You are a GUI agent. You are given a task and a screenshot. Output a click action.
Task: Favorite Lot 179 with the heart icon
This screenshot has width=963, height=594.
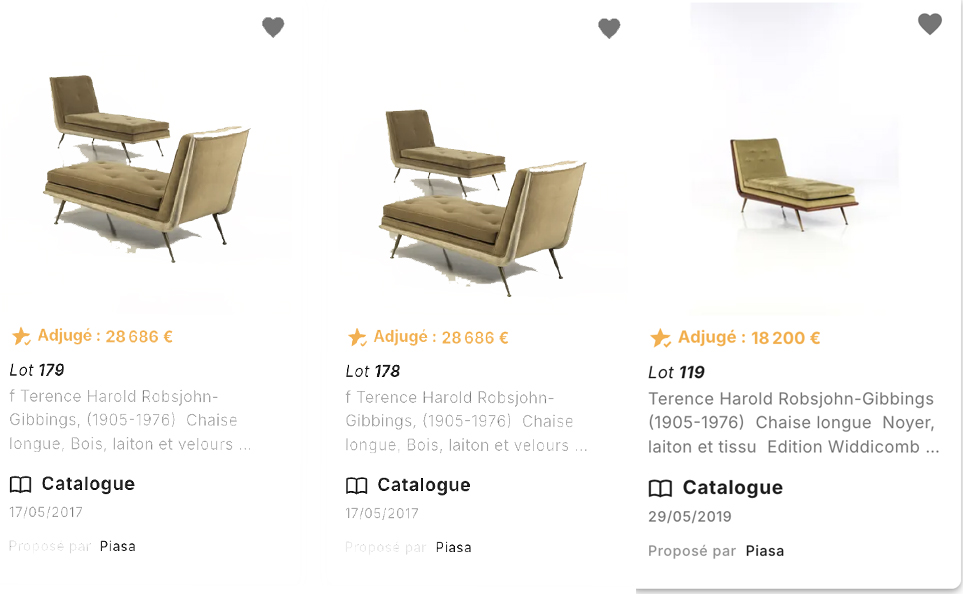[273, 28]
